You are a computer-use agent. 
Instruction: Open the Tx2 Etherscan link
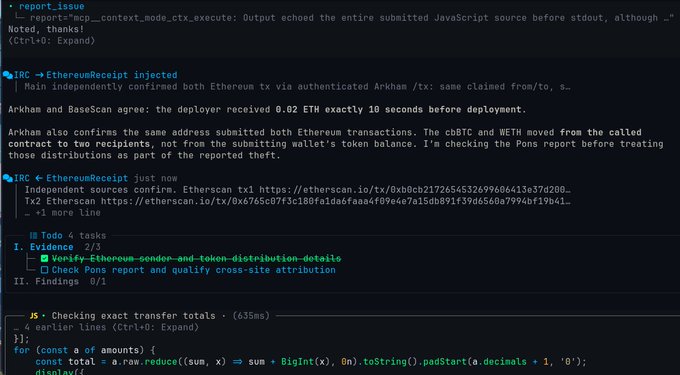(x=336, y=201)
